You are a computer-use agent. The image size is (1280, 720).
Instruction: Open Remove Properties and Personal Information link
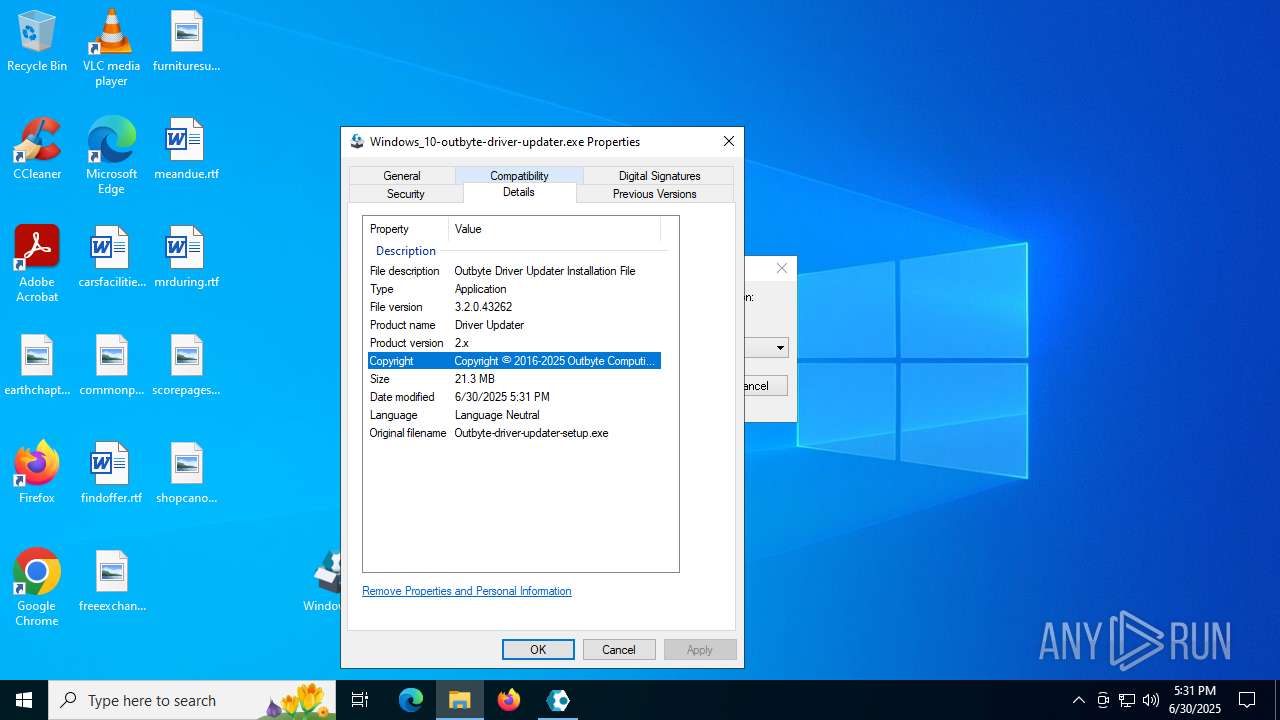coord(467,591)
